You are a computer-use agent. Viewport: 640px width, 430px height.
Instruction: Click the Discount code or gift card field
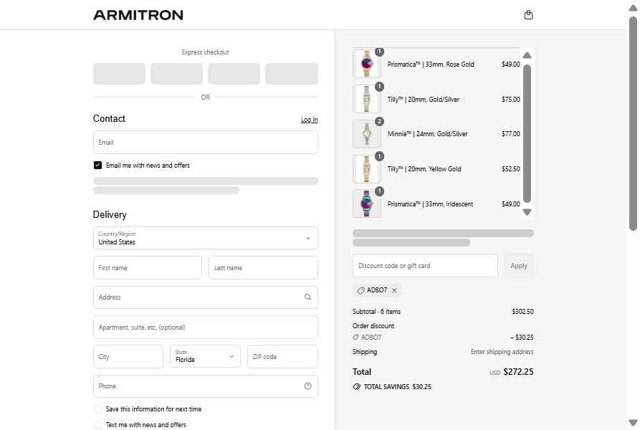[x=425, y=266]
